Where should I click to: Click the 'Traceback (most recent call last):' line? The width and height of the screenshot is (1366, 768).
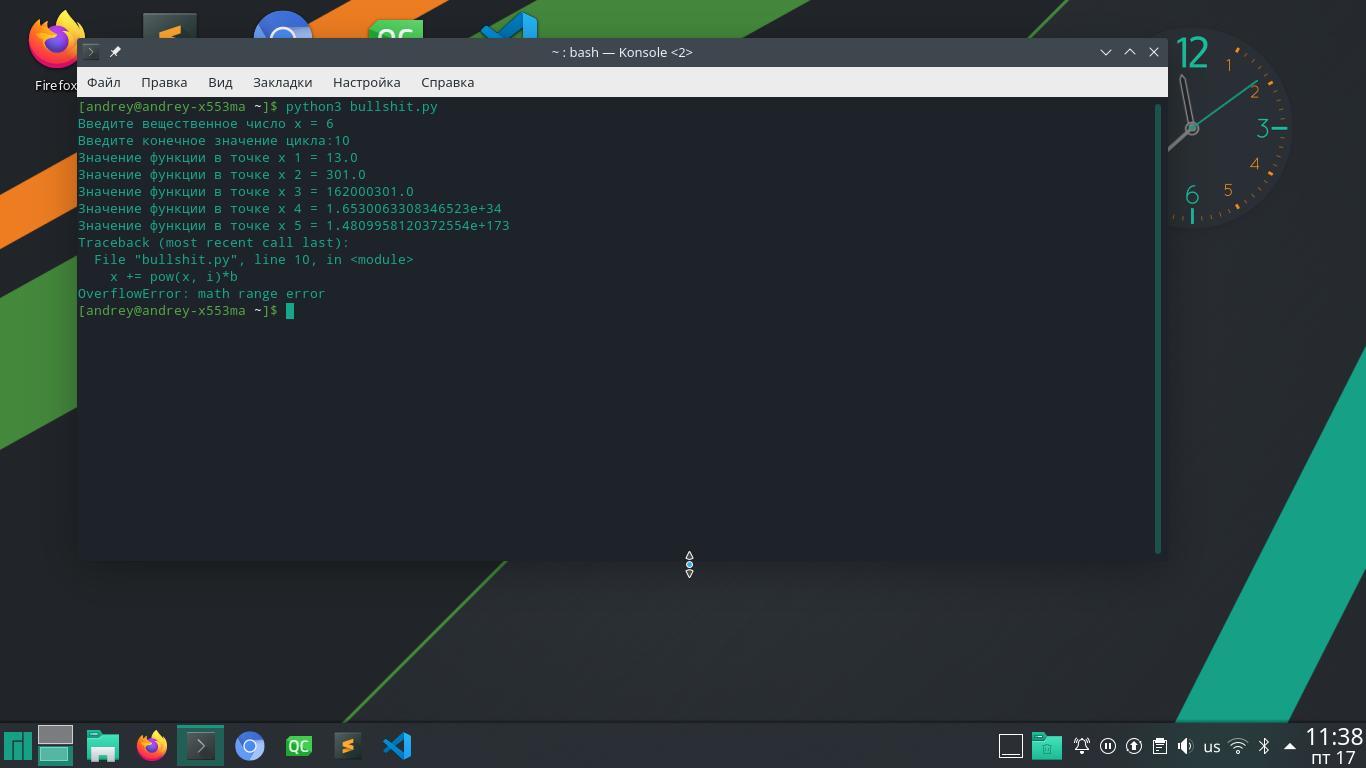[213, 242]
